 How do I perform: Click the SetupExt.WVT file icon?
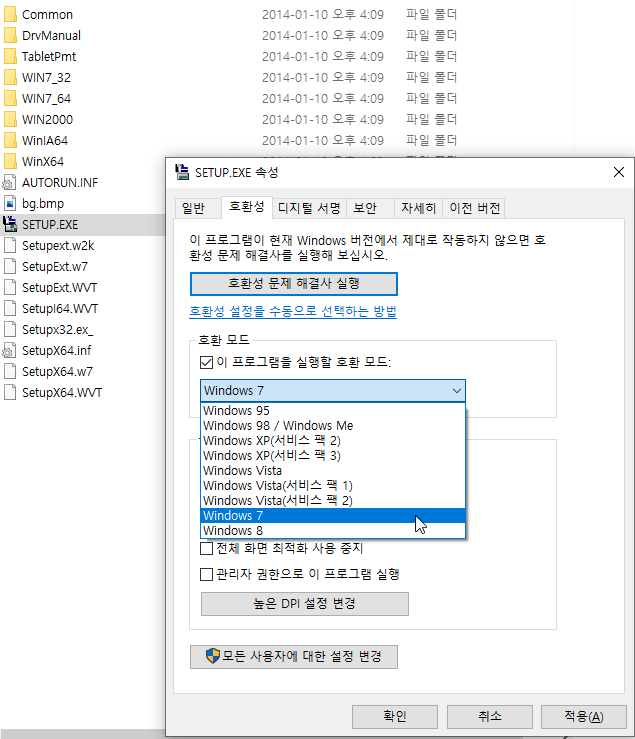tap(10, 287)
